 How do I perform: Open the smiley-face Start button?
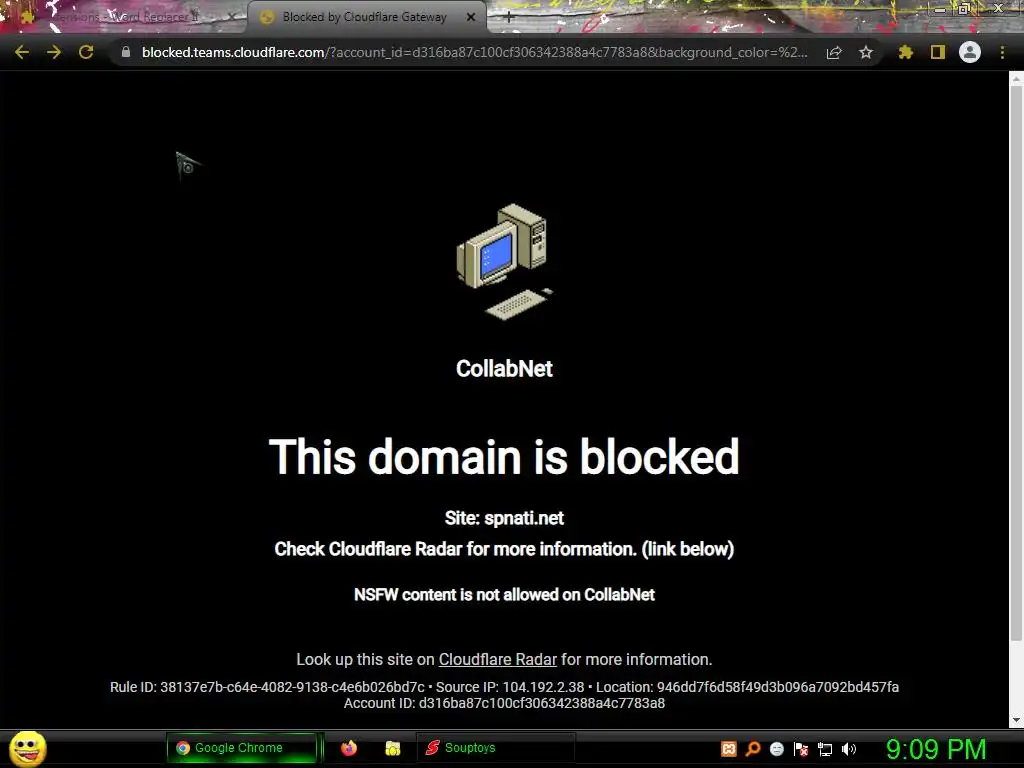27,748
